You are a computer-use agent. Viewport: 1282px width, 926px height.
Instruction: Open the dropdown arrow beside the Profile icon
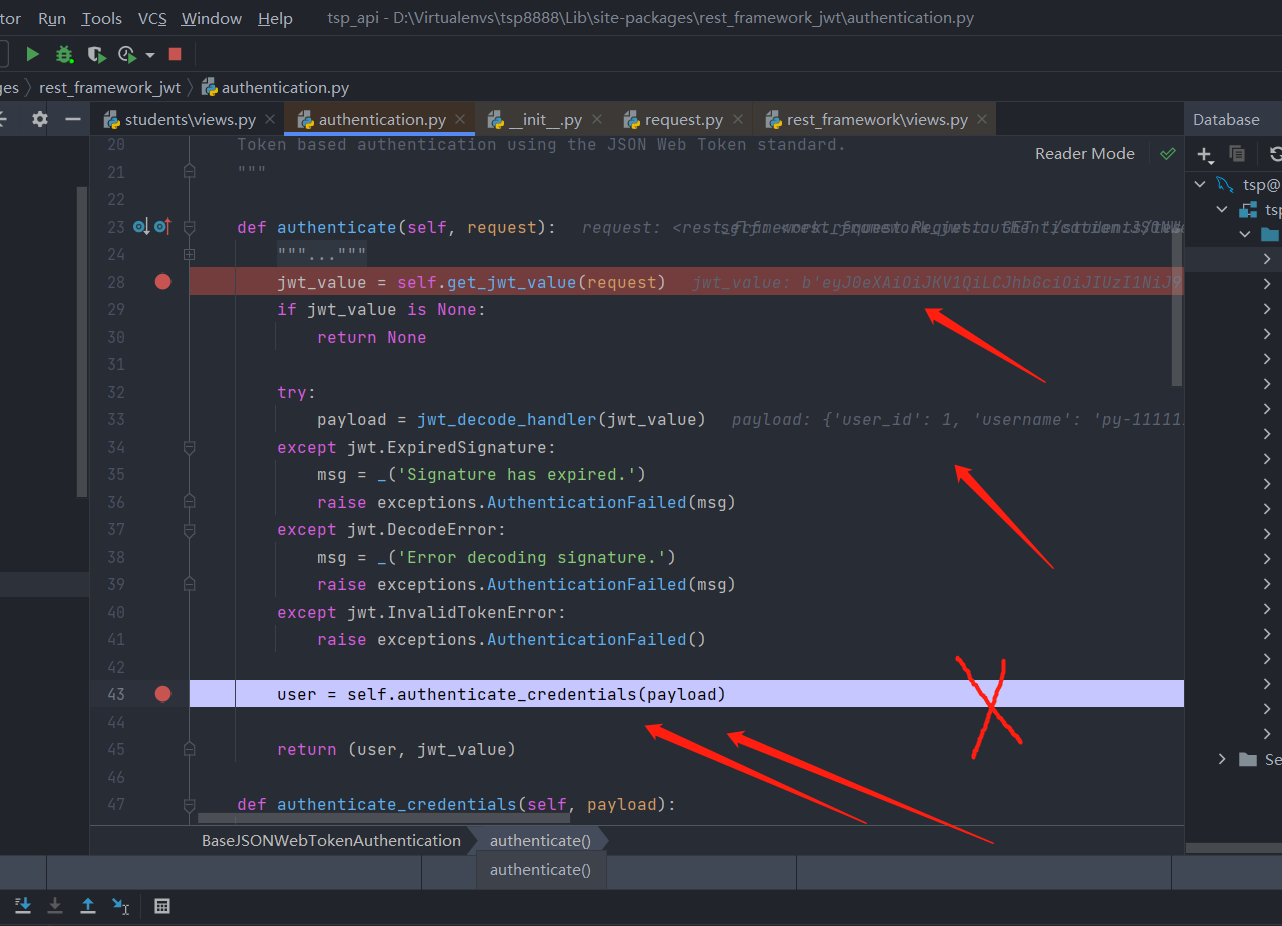pyautogui.click(x=150, y=55)
